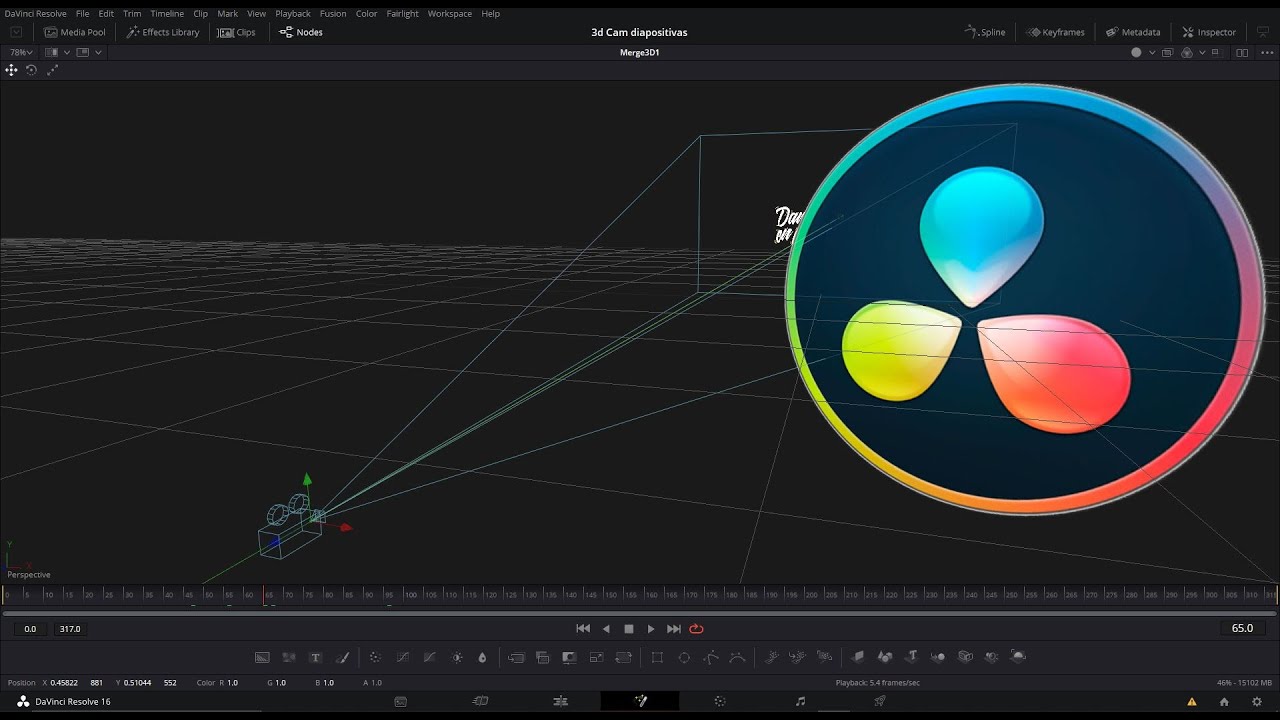Add a Camera 3D node

tap(965, 657)
